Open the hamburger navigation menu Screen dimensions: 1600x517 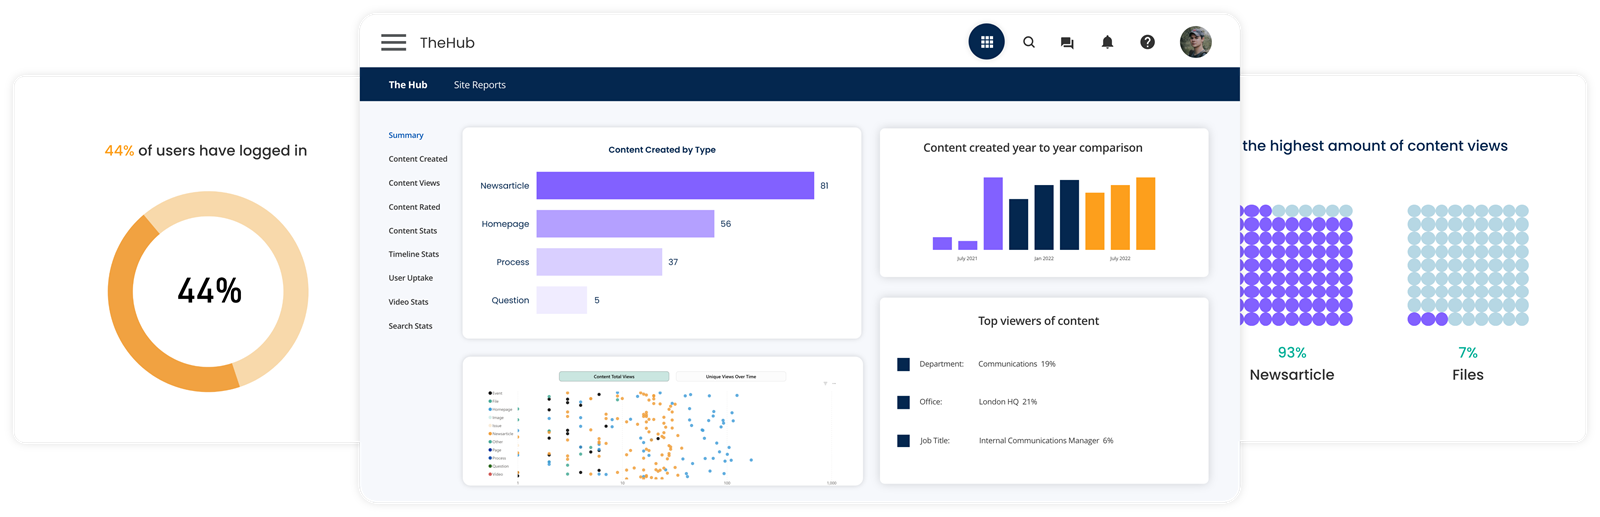click(x=393, y=42)
